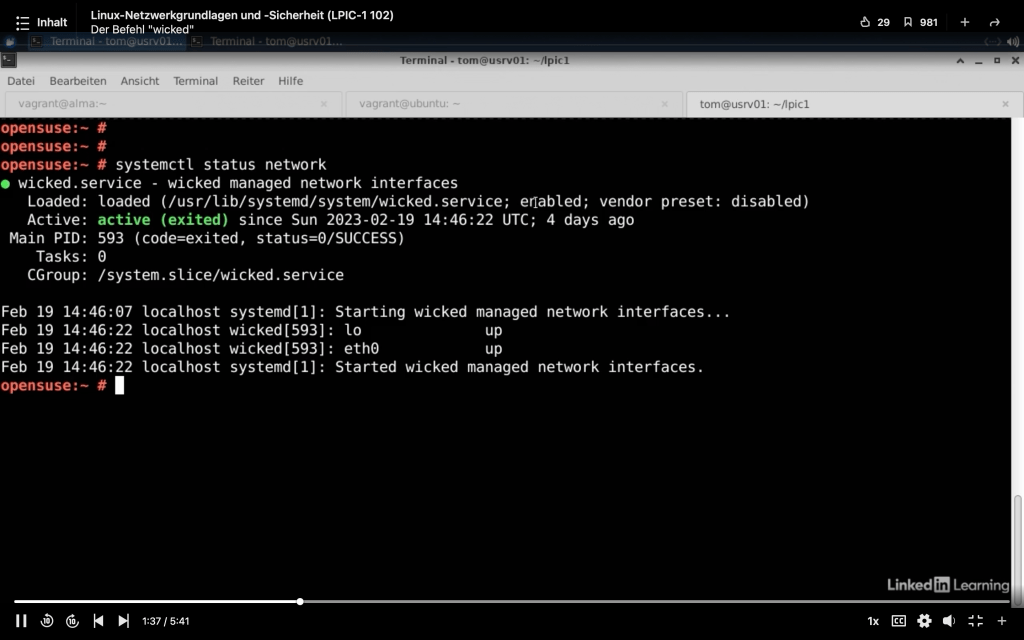Close the vagrant@alma tab
1024x640 pixels.
323,104
